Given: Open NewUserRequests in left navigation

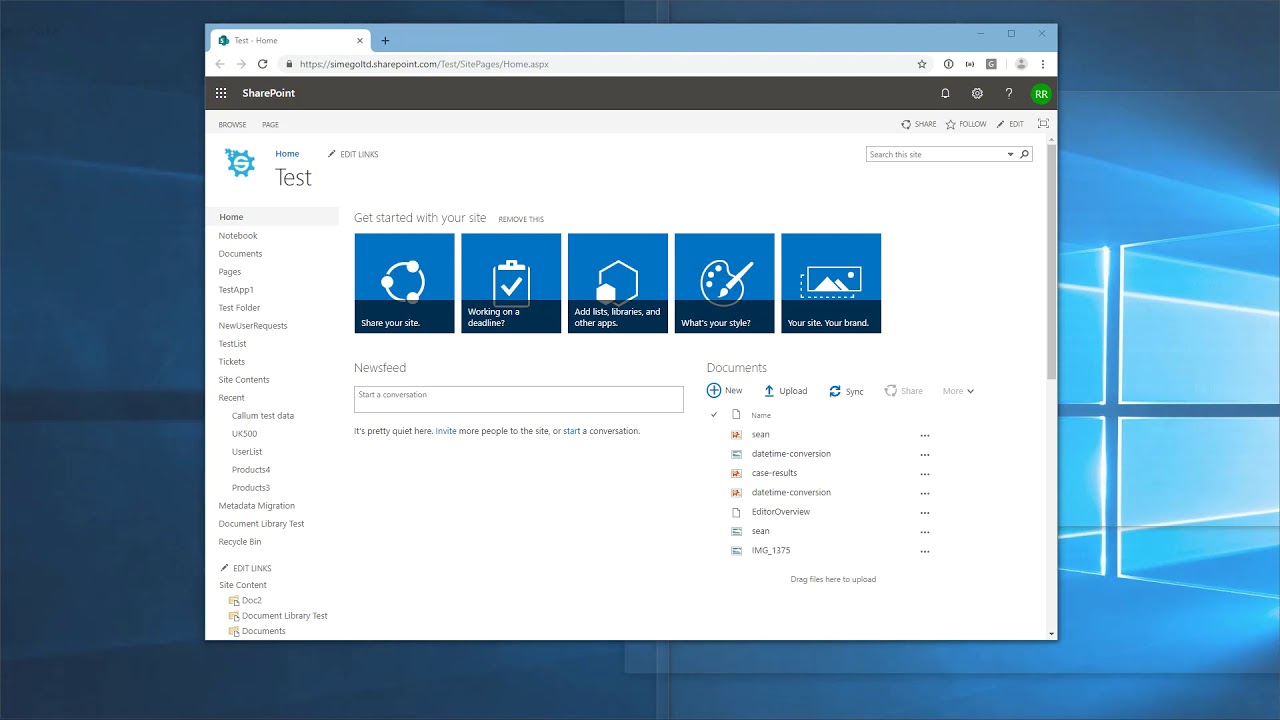Looking at the screenshot, I should click(x=253, y=326).
